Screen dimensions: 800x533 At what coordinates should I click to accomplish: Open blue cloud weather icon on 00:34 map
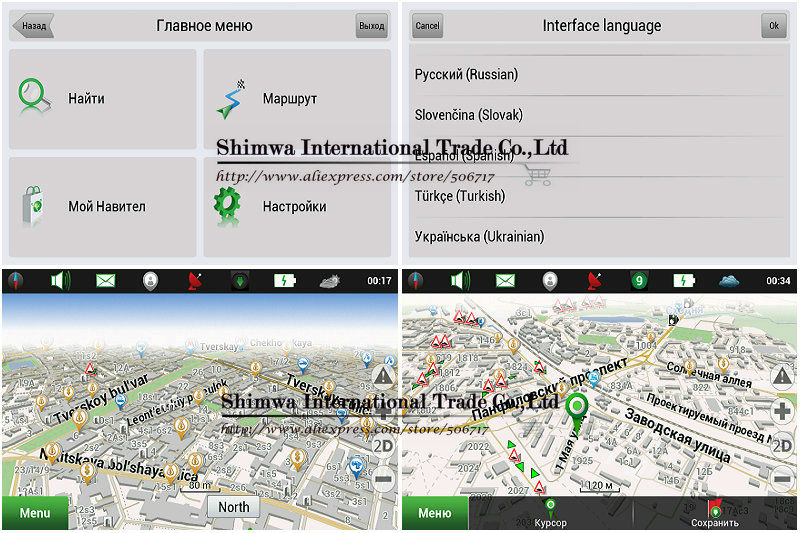click(729, 281)
